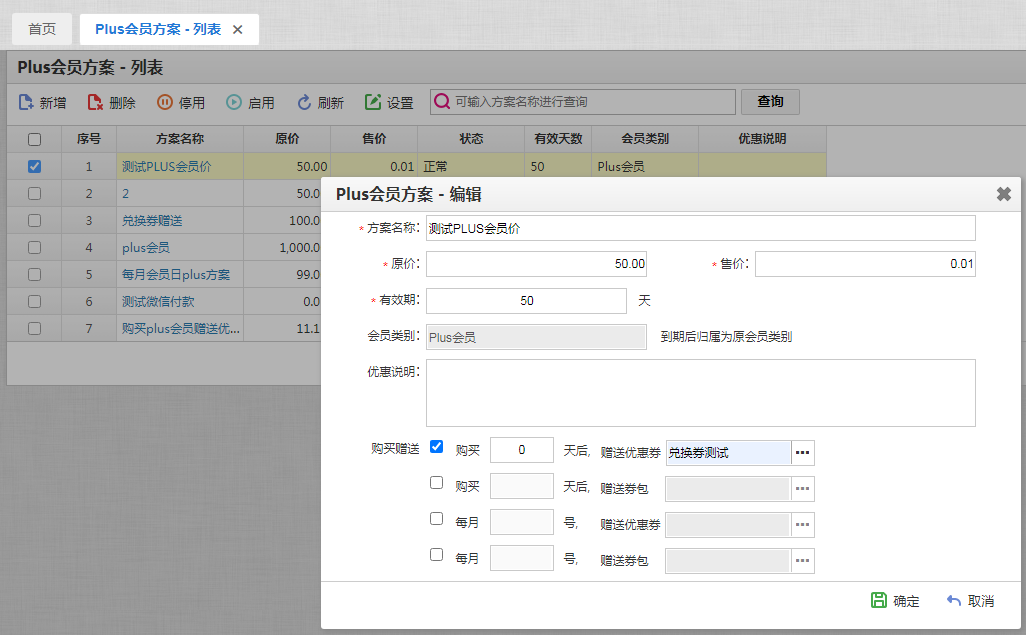Screen dimensions: 1026x635
Task: Click the 状态 column header
Action: point(471,139)
